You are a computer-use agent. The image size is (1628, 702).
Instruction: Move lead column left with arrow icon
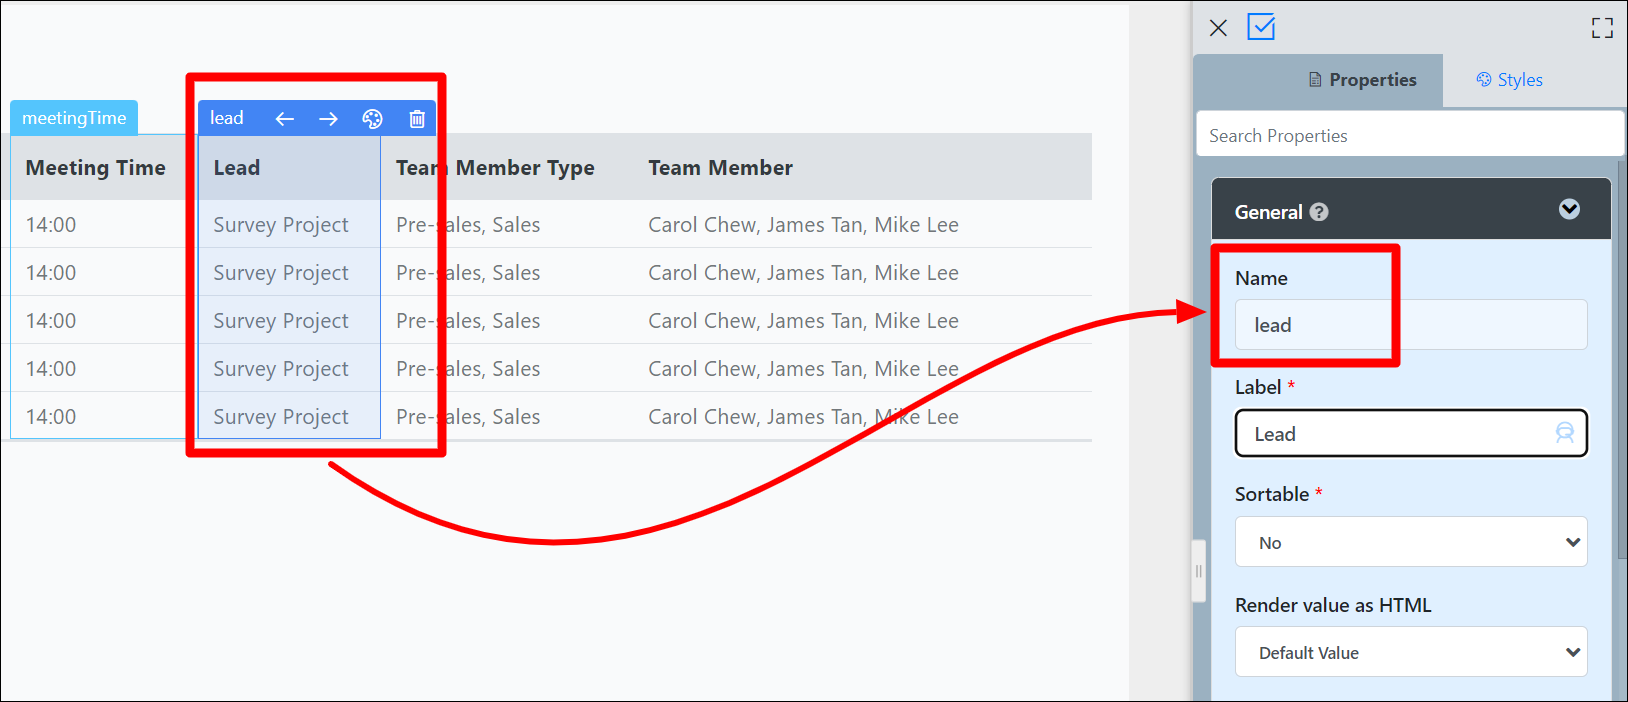(x=284, y=119)
